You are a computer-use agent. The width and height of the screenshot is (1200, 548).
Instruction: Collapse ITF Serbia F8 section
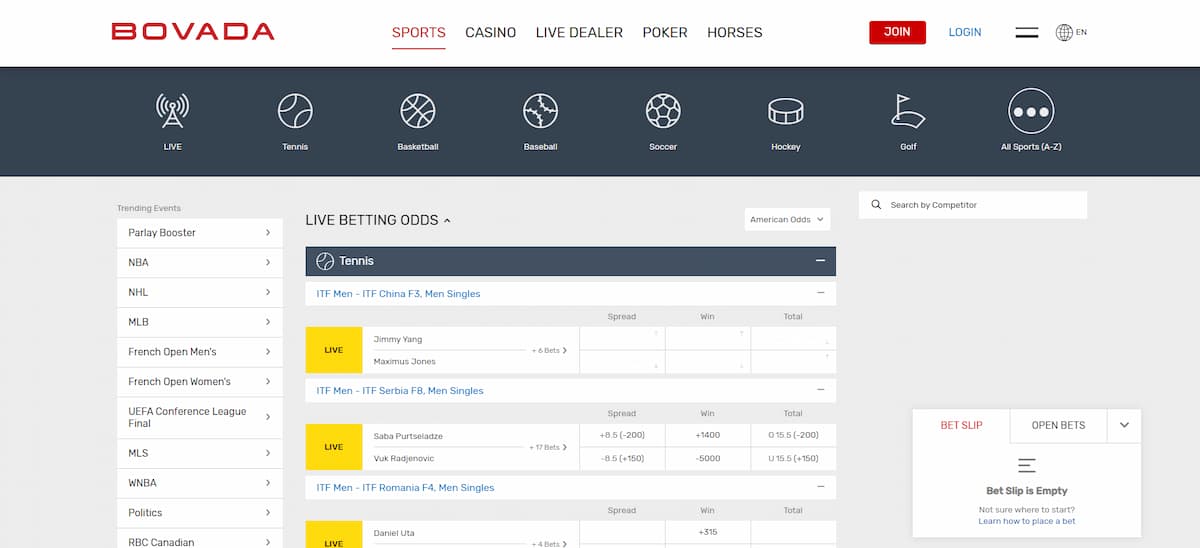[820, 390]
